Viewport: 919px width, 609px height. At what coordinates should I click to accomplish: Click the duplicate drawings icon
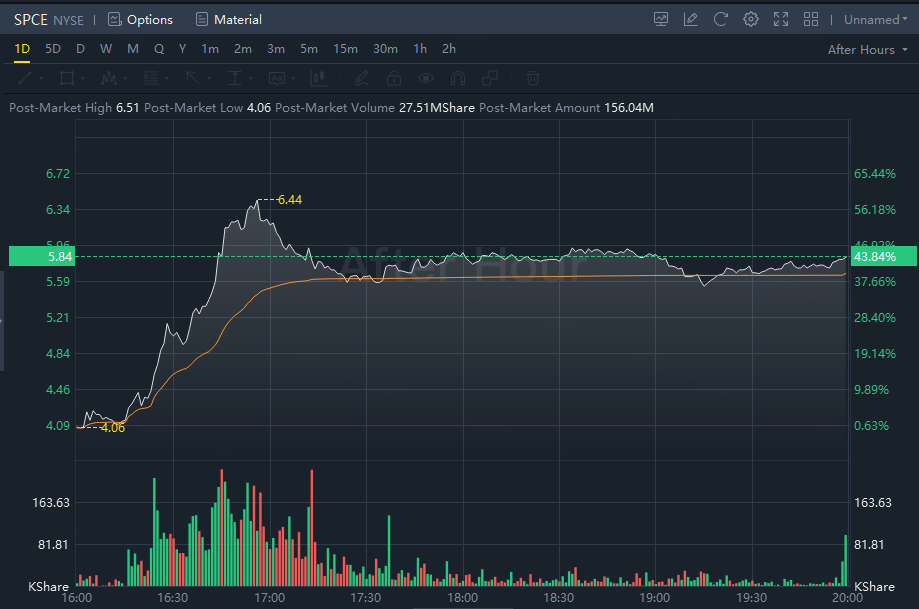pos(489,78)
